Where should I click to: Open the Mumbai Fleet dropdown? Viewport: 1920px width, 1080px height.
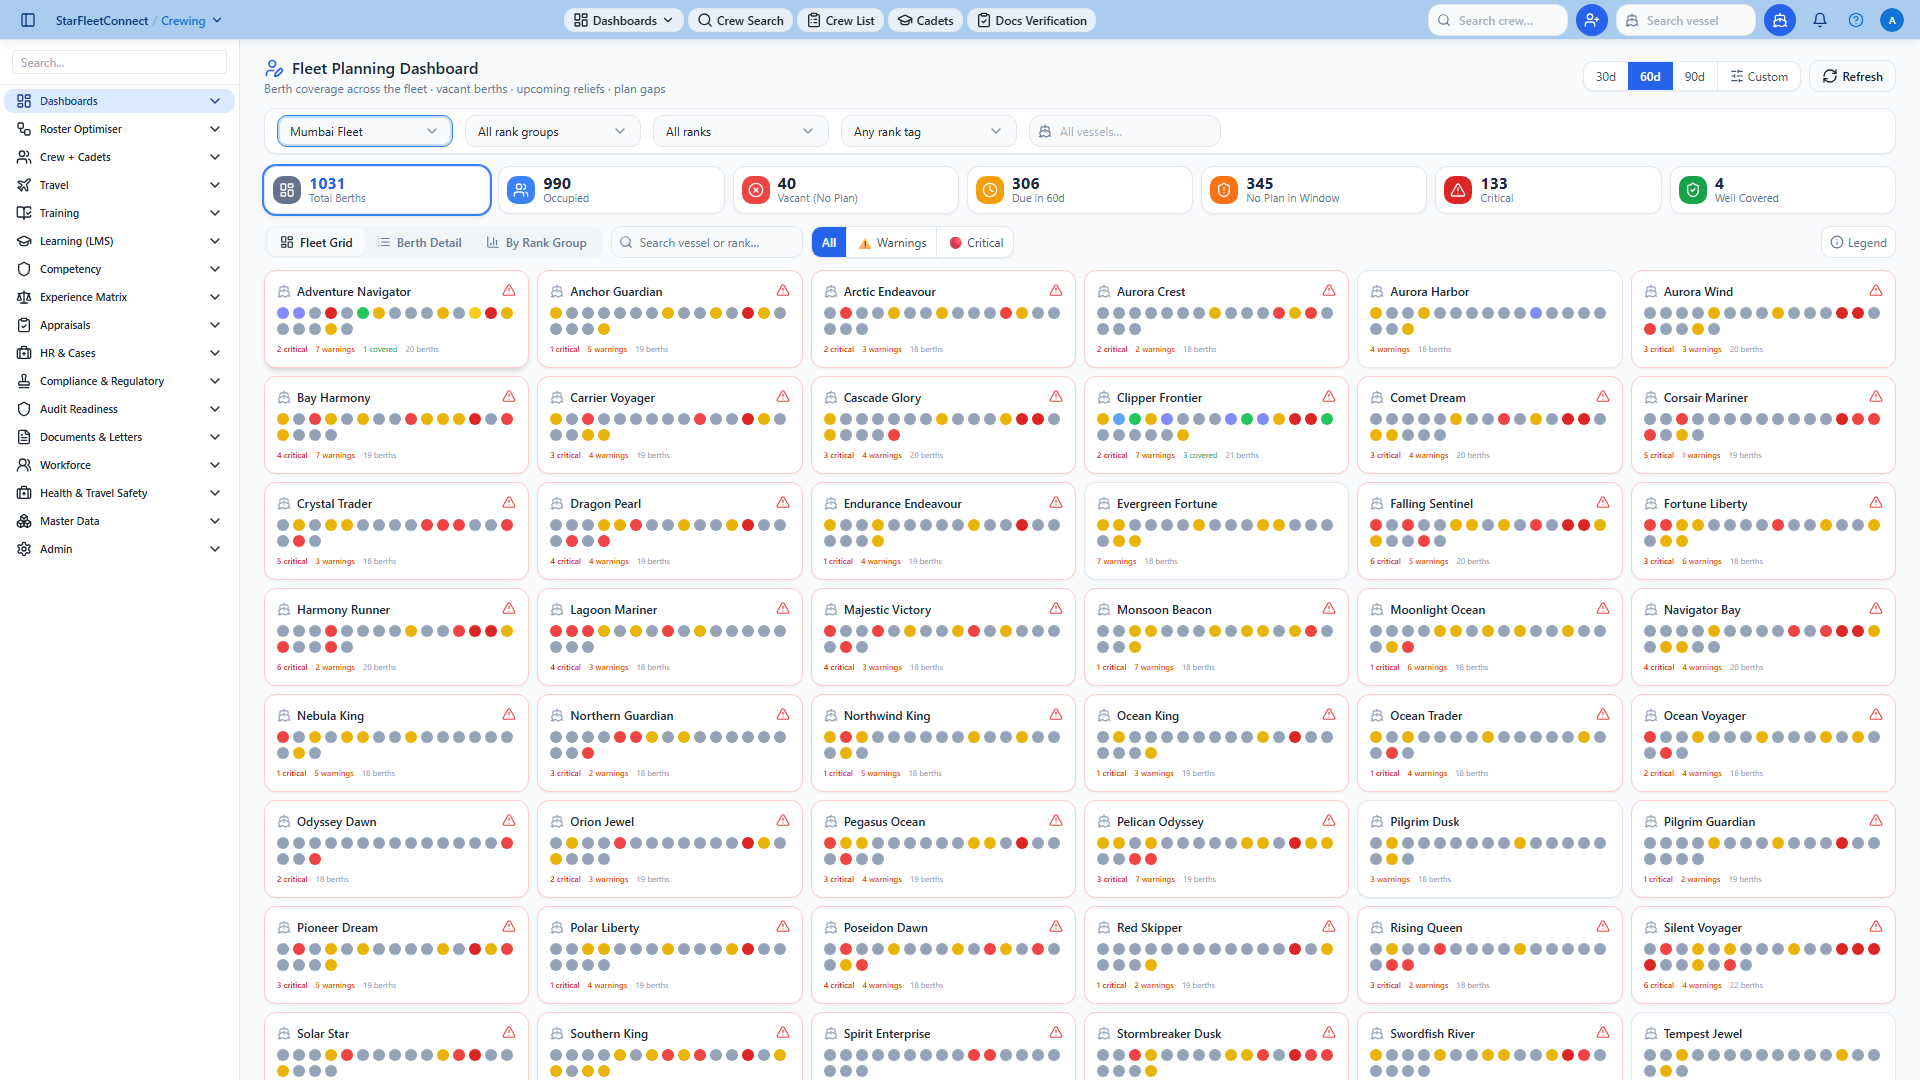pos(364,131)
